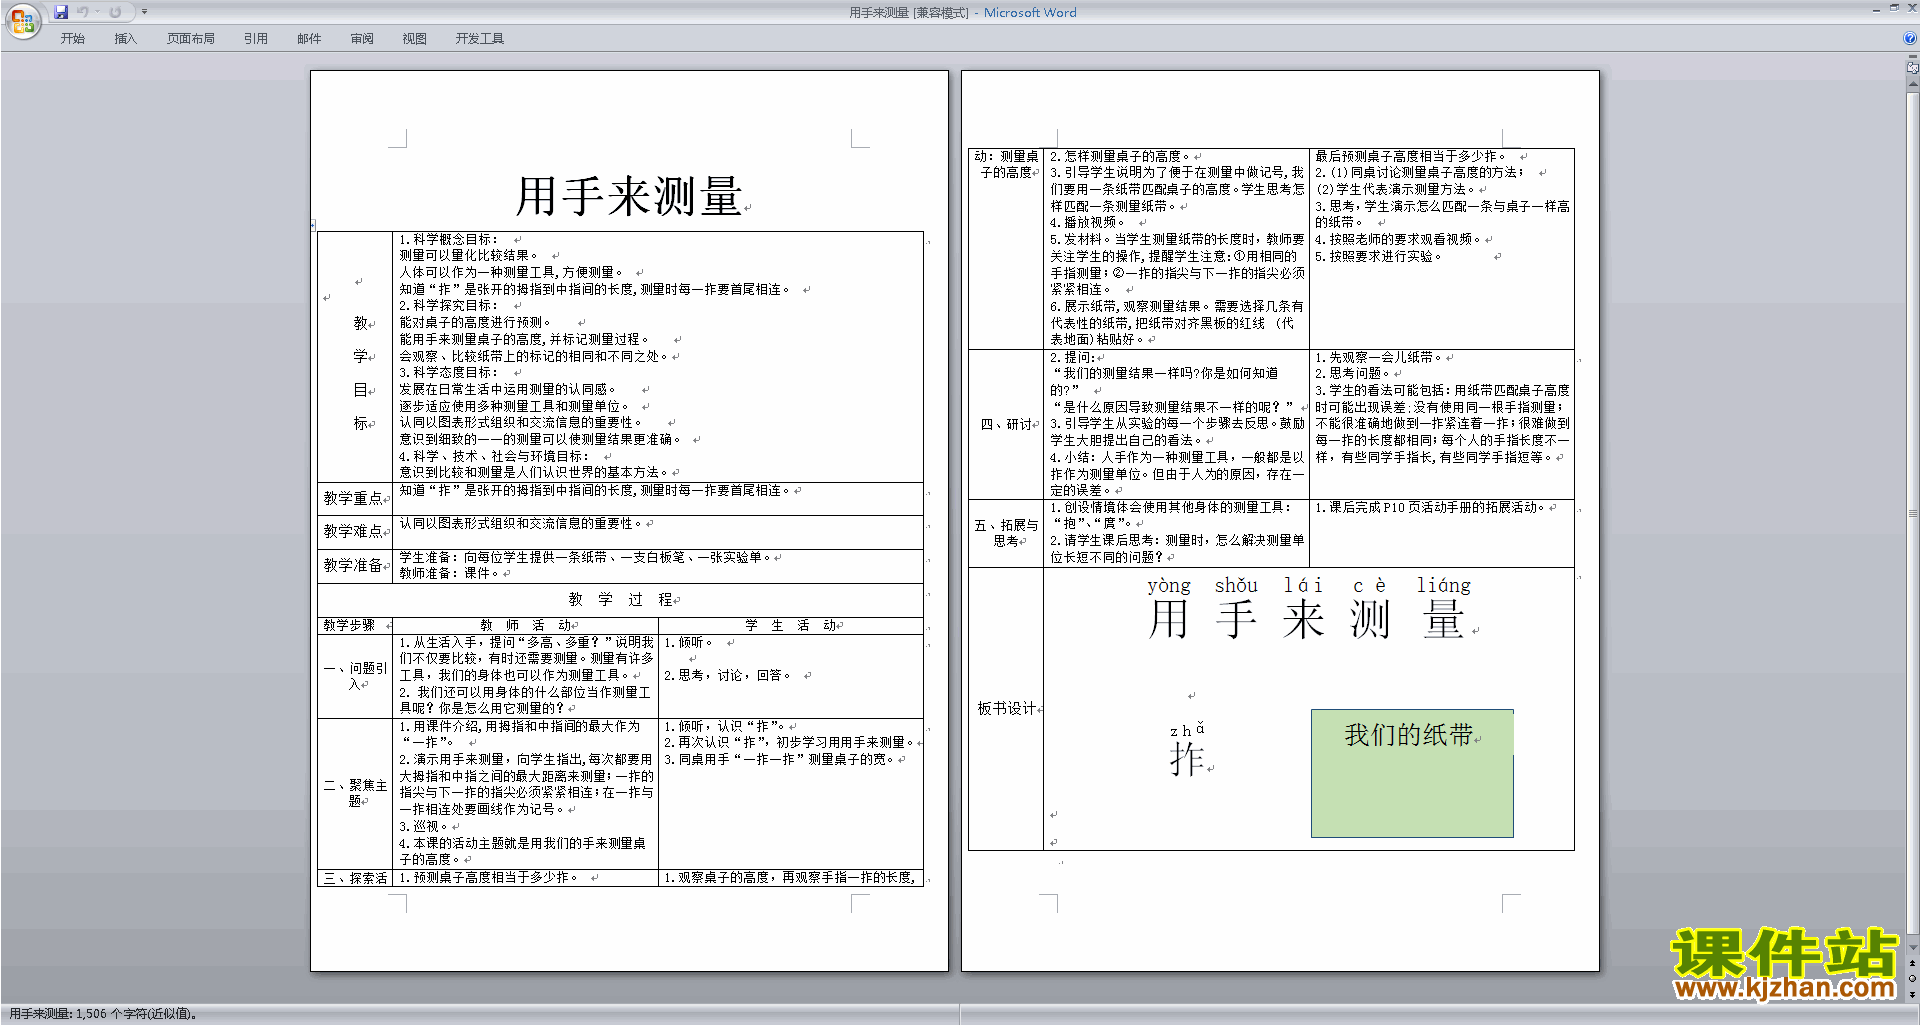The width and height of the screenshot is (1920, 1025).
Task: Click the Next Page double-arrow button
Action: click(x=1913, y=994)
